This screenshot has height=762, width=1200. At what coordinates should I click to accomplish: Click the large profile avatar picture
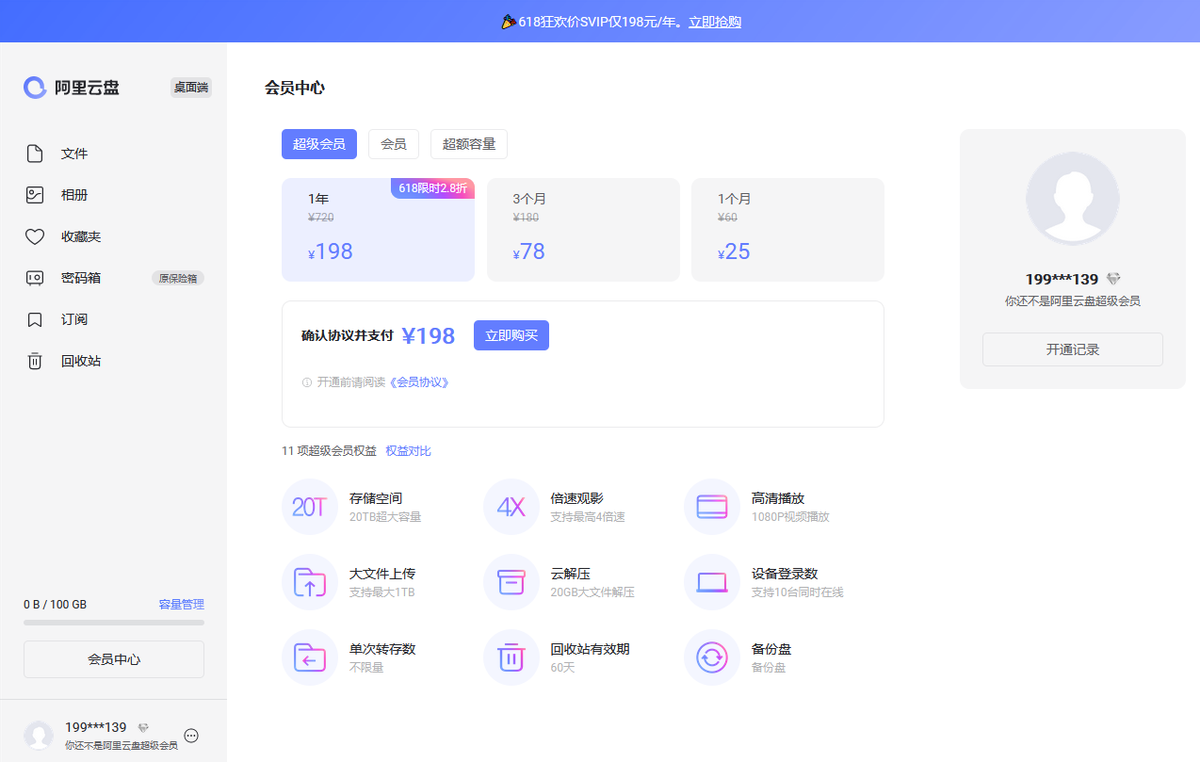click(x=1072, y=198)
